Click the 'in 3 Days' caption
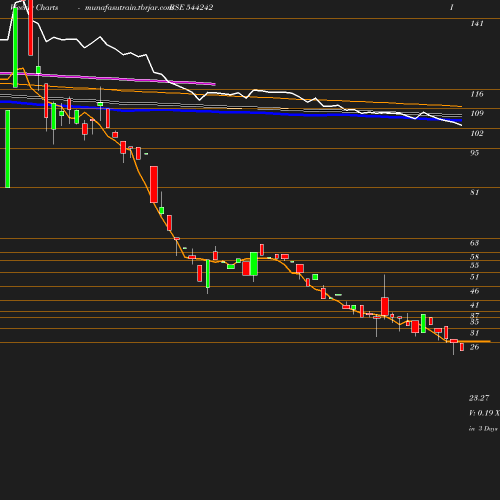500x500 pixels. (483, 429)
